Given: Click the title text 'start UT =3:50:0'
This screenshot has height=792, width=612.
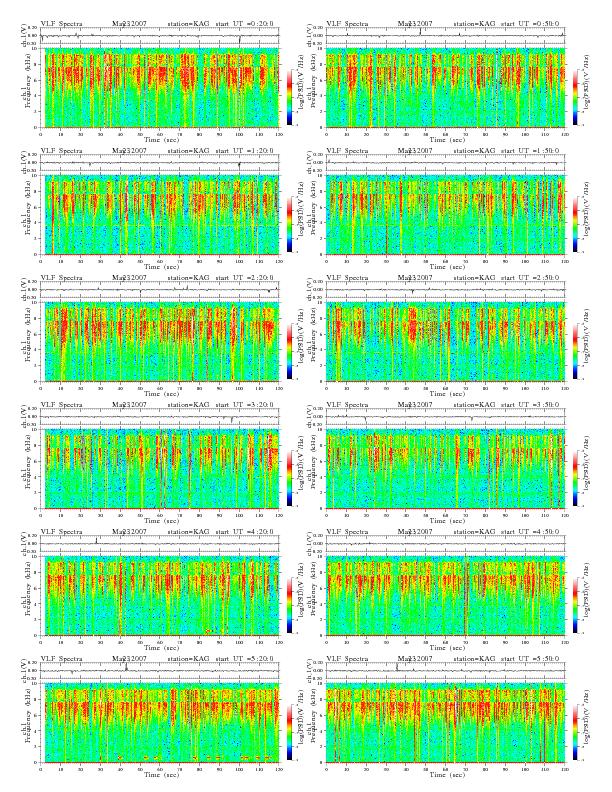Looking at the screenshot, I should point(530,405).
